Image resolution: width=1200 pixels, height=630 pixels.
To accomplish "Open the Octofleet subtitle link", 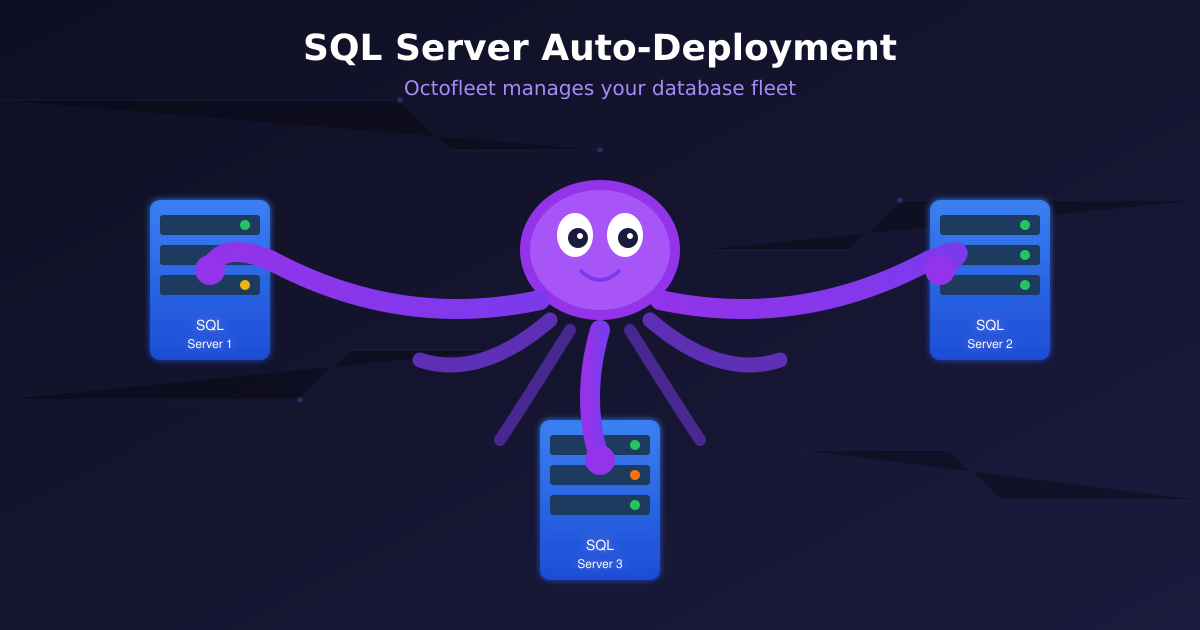I will (599, 88).
